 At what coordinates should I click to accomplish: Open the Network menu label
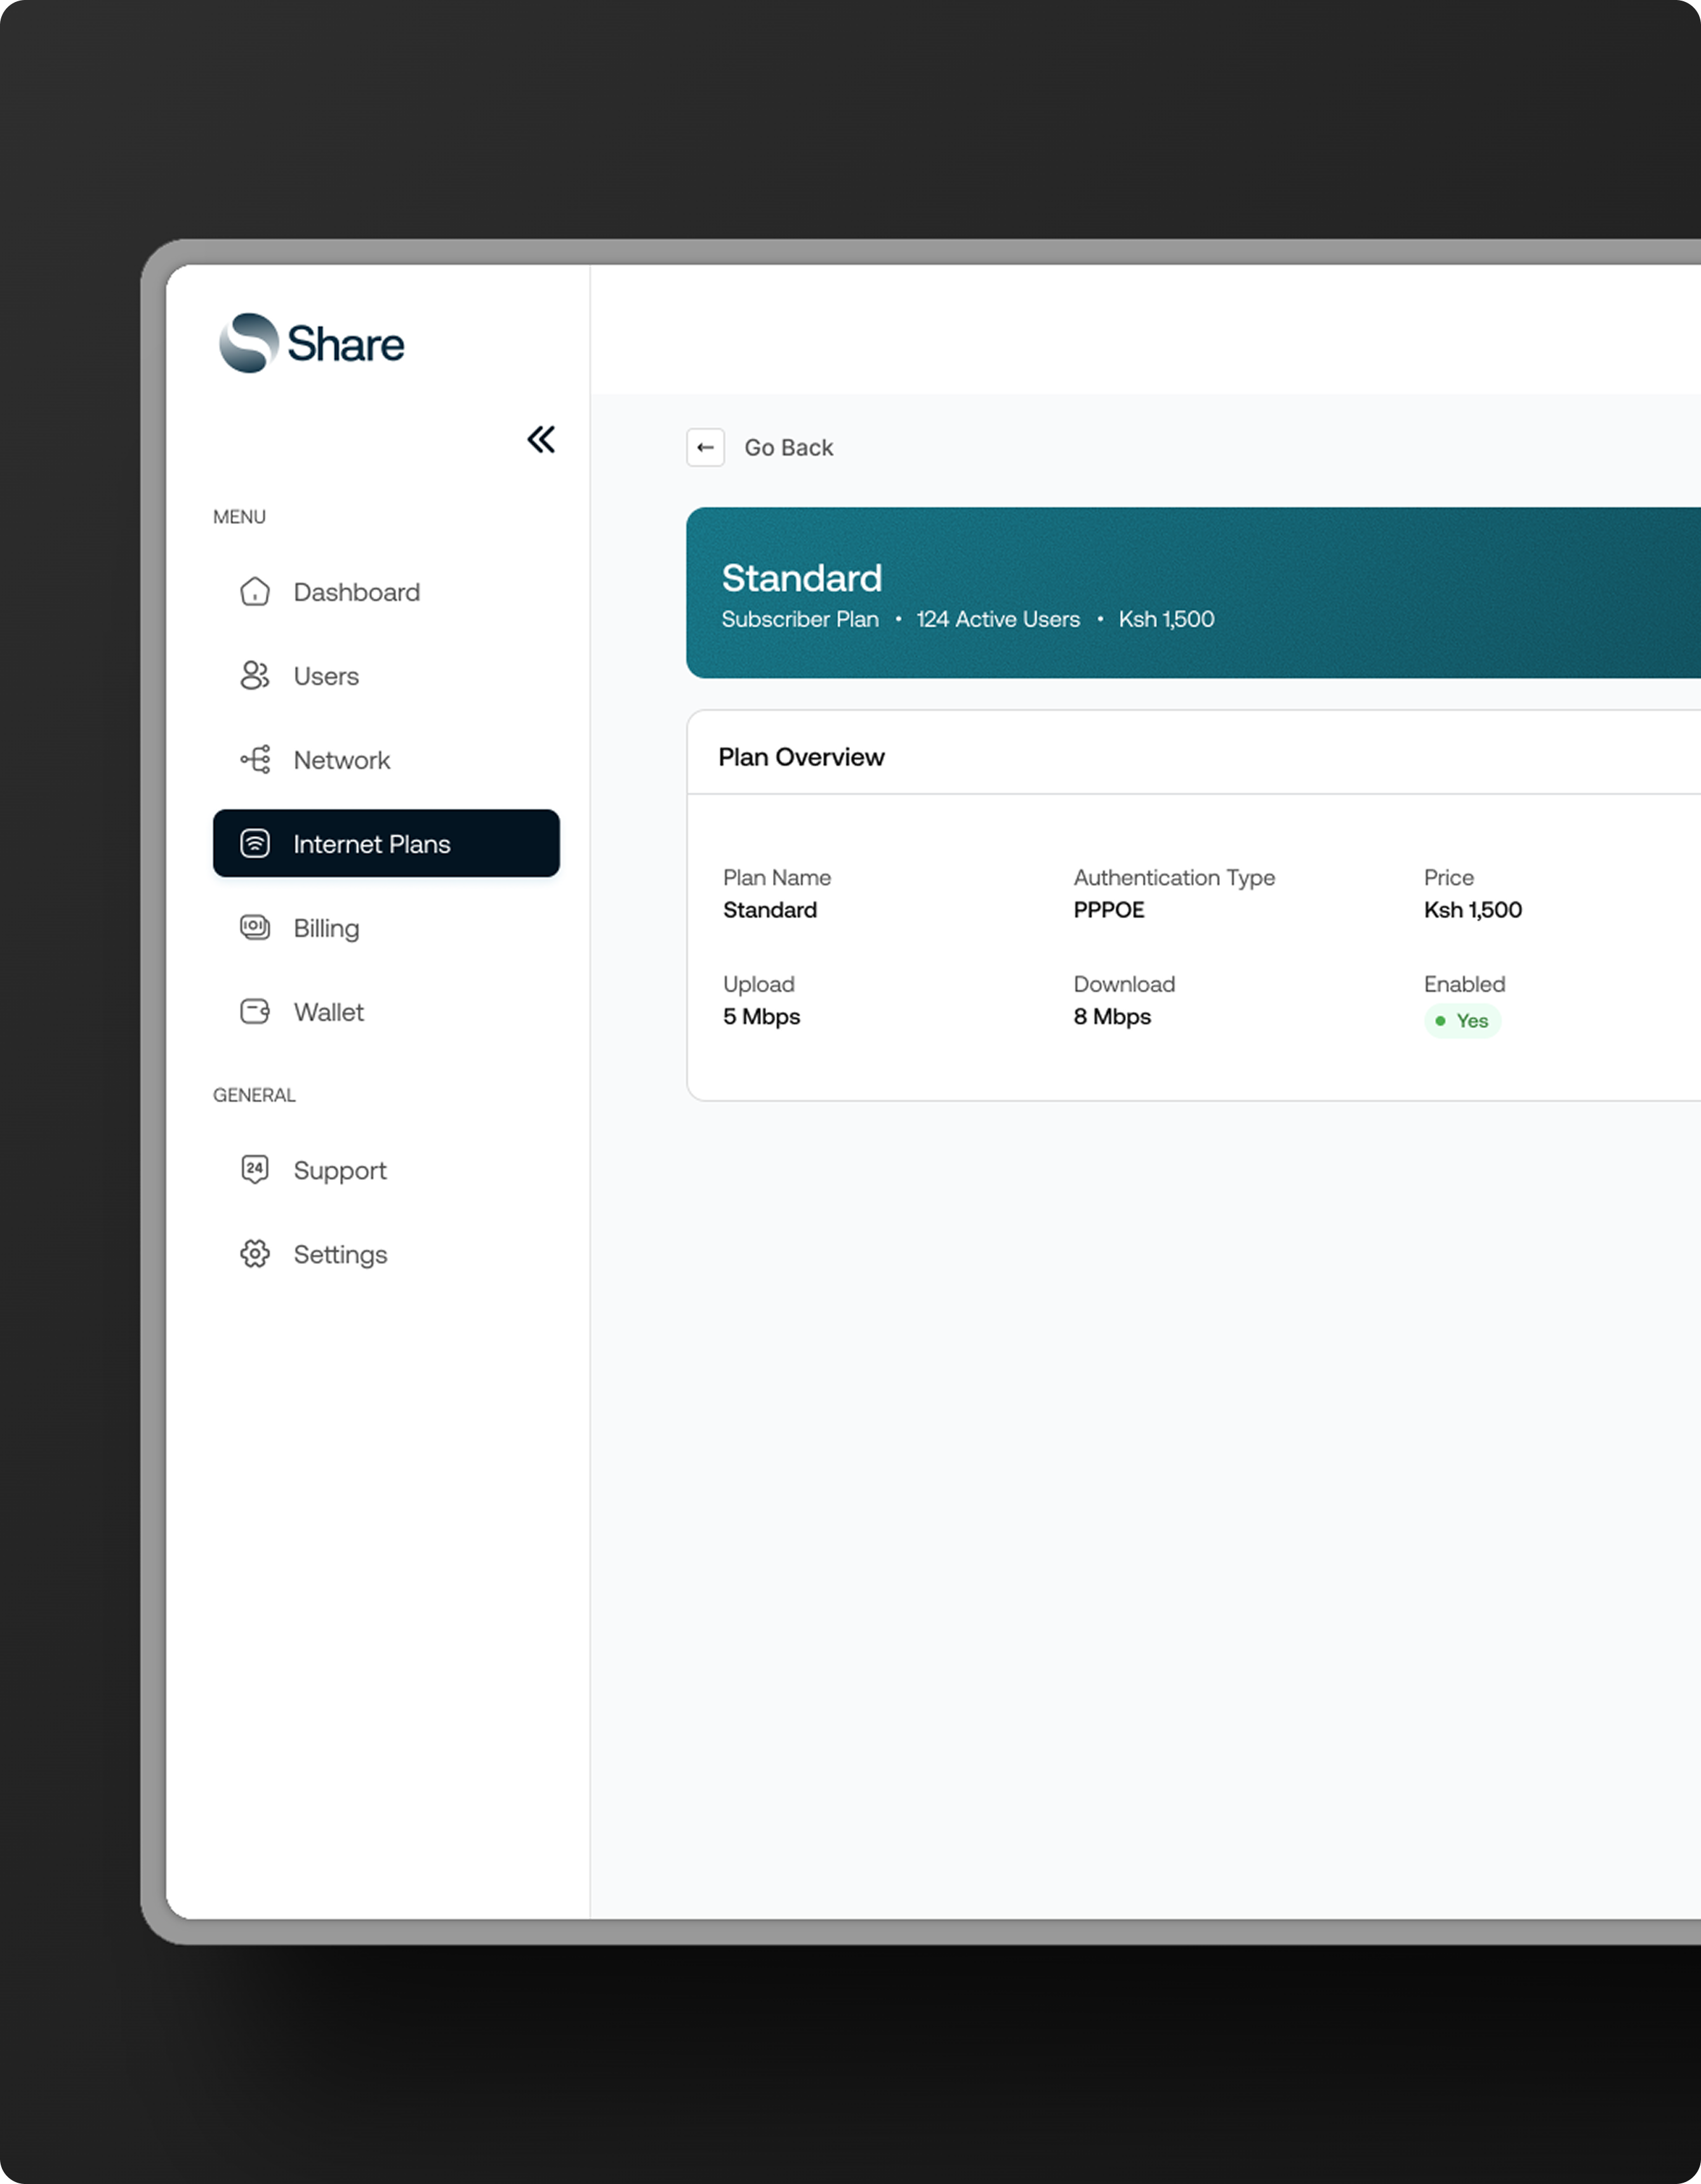pyautogui.click(x=341, y=760)
